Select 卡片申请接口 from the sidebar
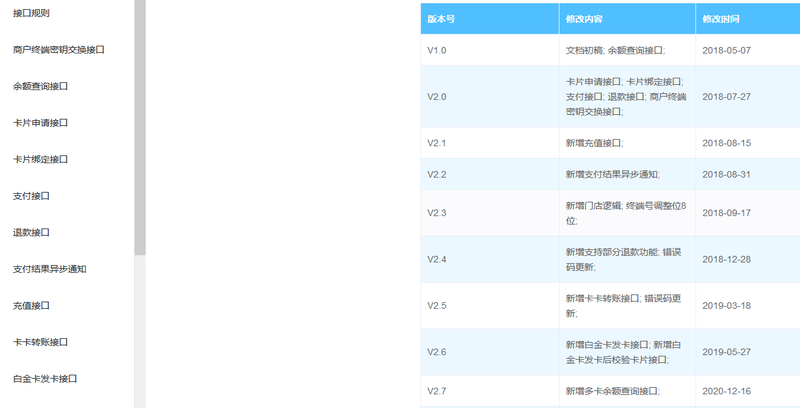This screenshot has width=800, height=408. click(x=40, y=123)
